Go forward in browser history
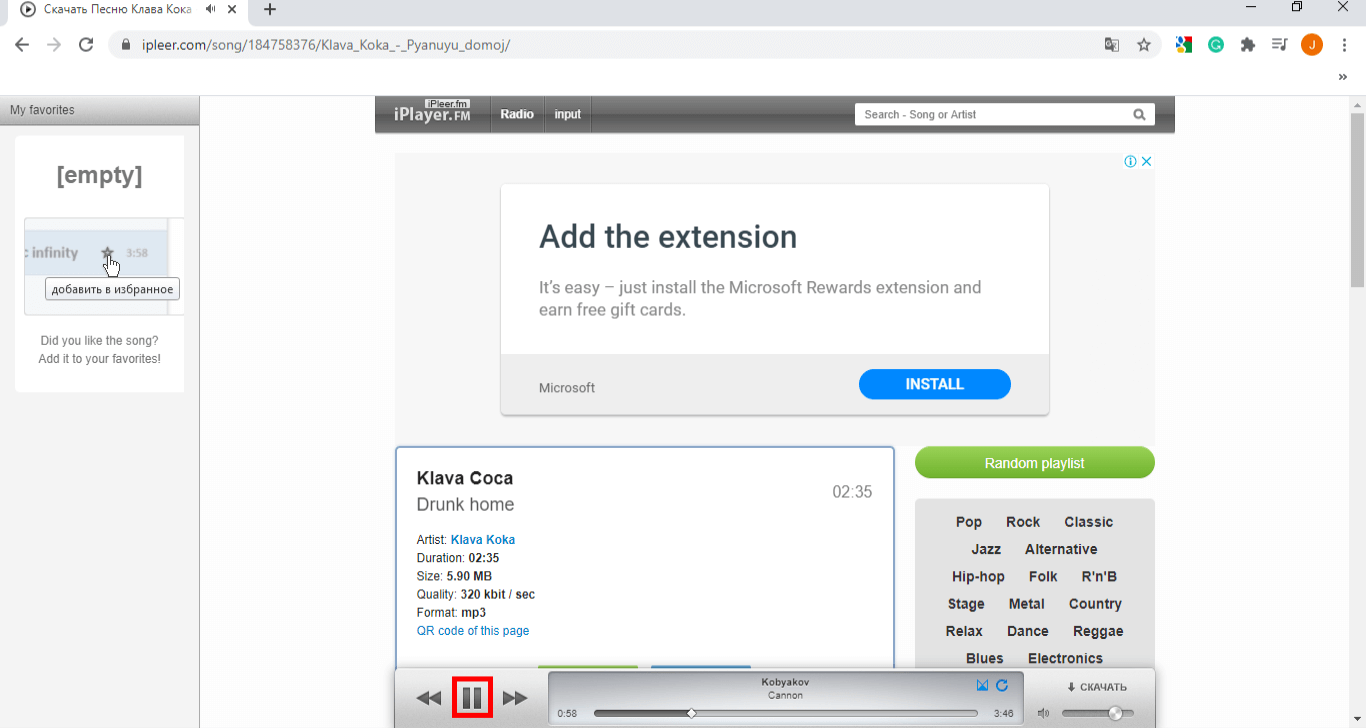The image size is (1366, 728). [54, 45]
